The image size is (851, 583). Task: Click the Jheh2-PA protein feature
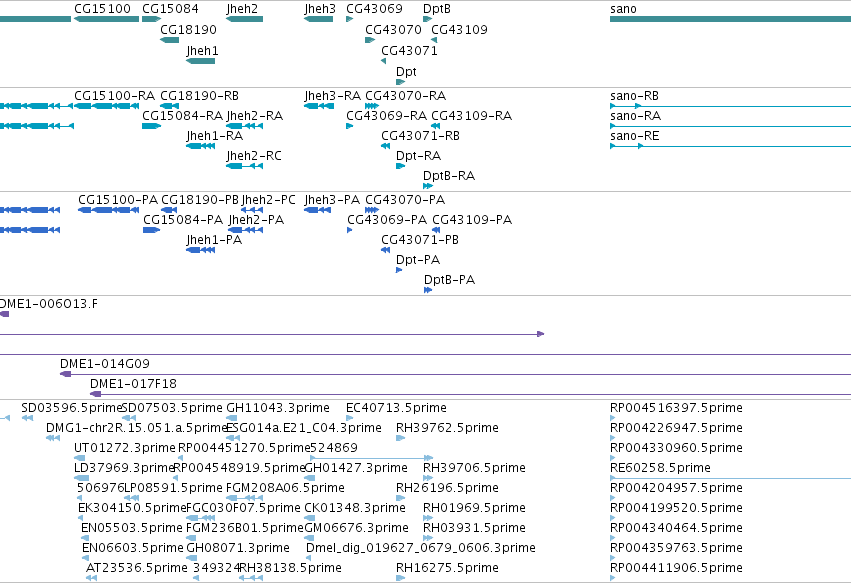pos(246,230)
